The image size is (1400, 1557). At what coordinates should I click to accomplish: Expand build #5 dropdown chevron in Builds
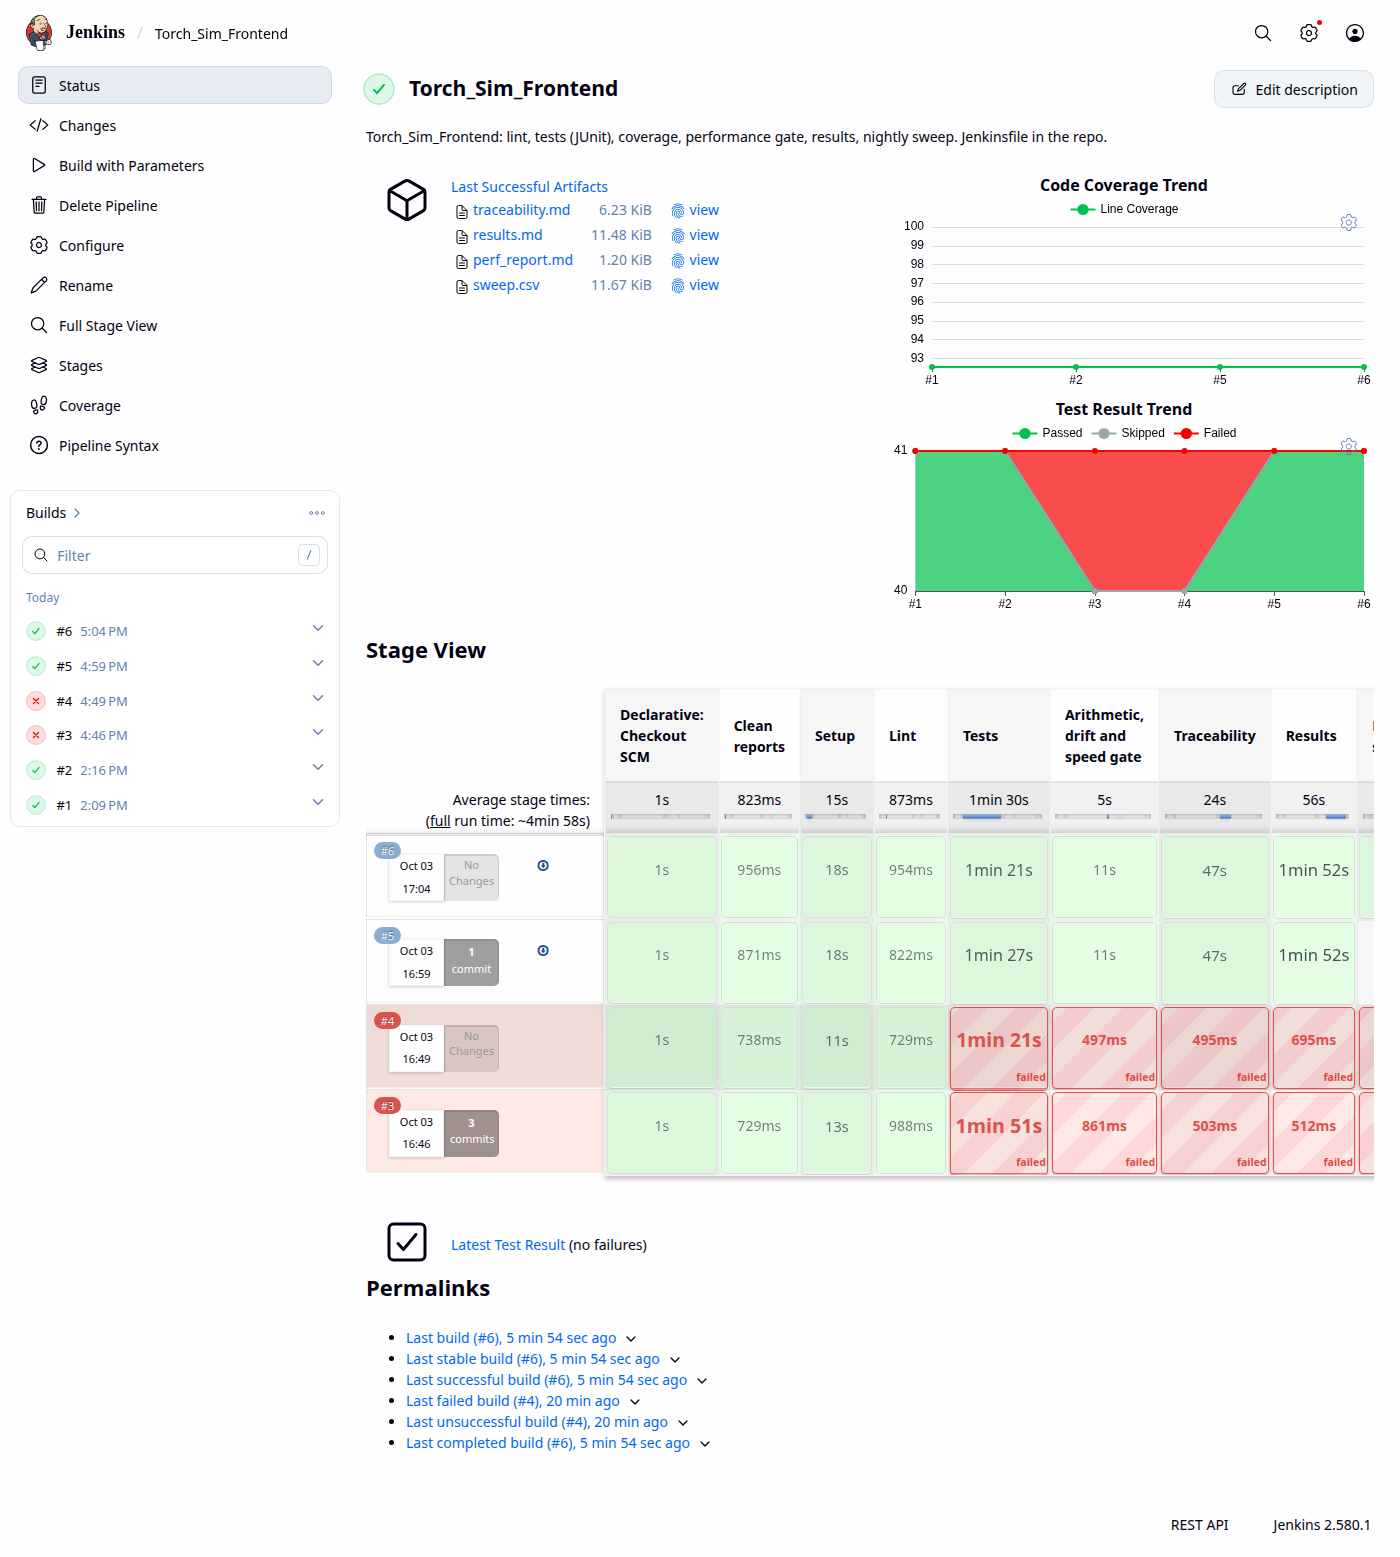tap(318, 663)
